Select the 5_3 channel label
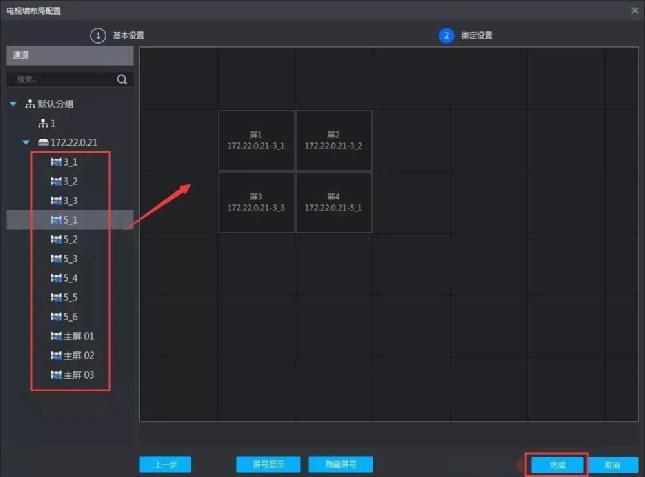 click(70, 259)
